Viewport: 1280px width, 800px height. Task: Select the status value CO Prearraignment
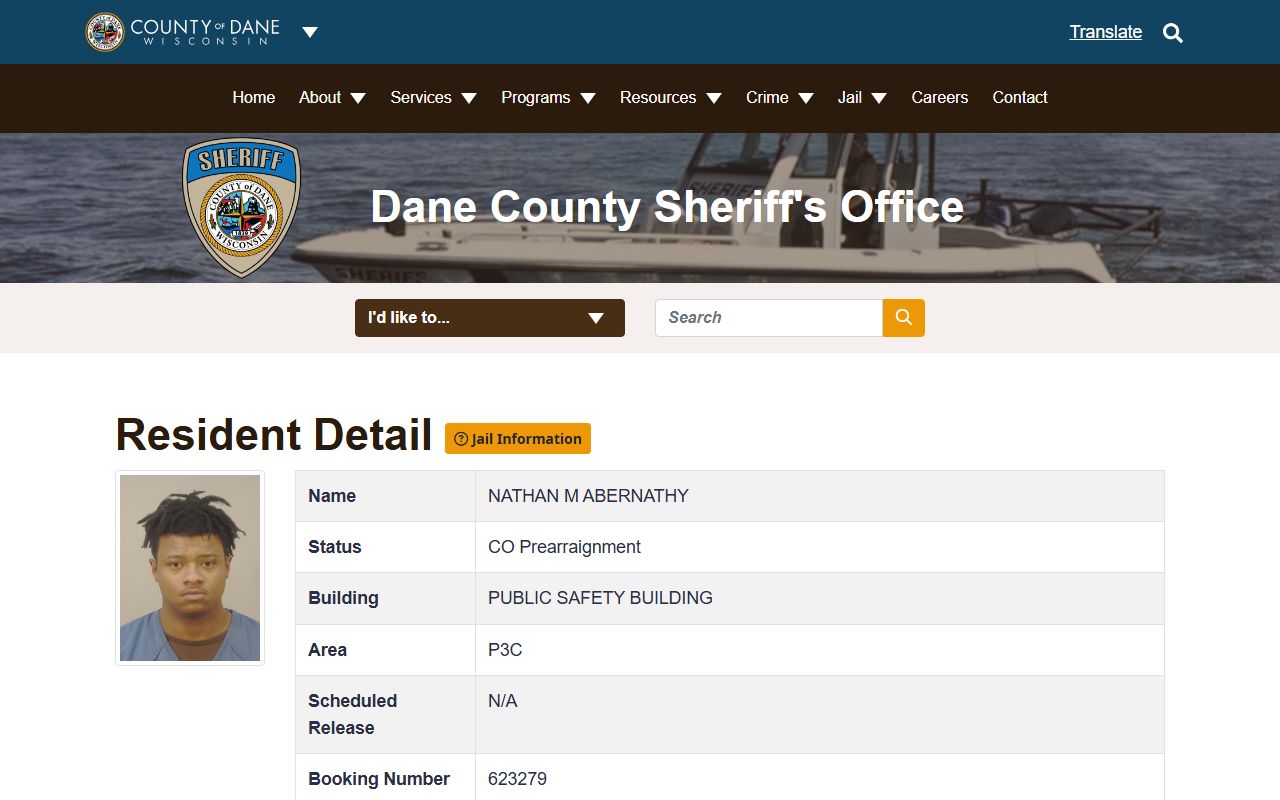click(x=564, y=547)
